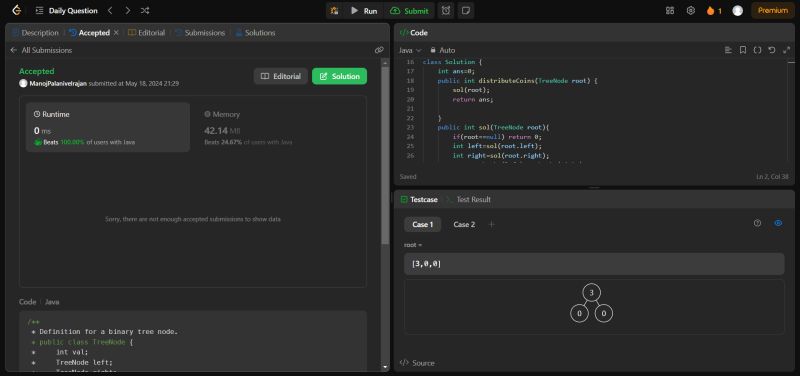Click scrollbar down arrow in left panel
800x376 pixels.
pos(385,367)
